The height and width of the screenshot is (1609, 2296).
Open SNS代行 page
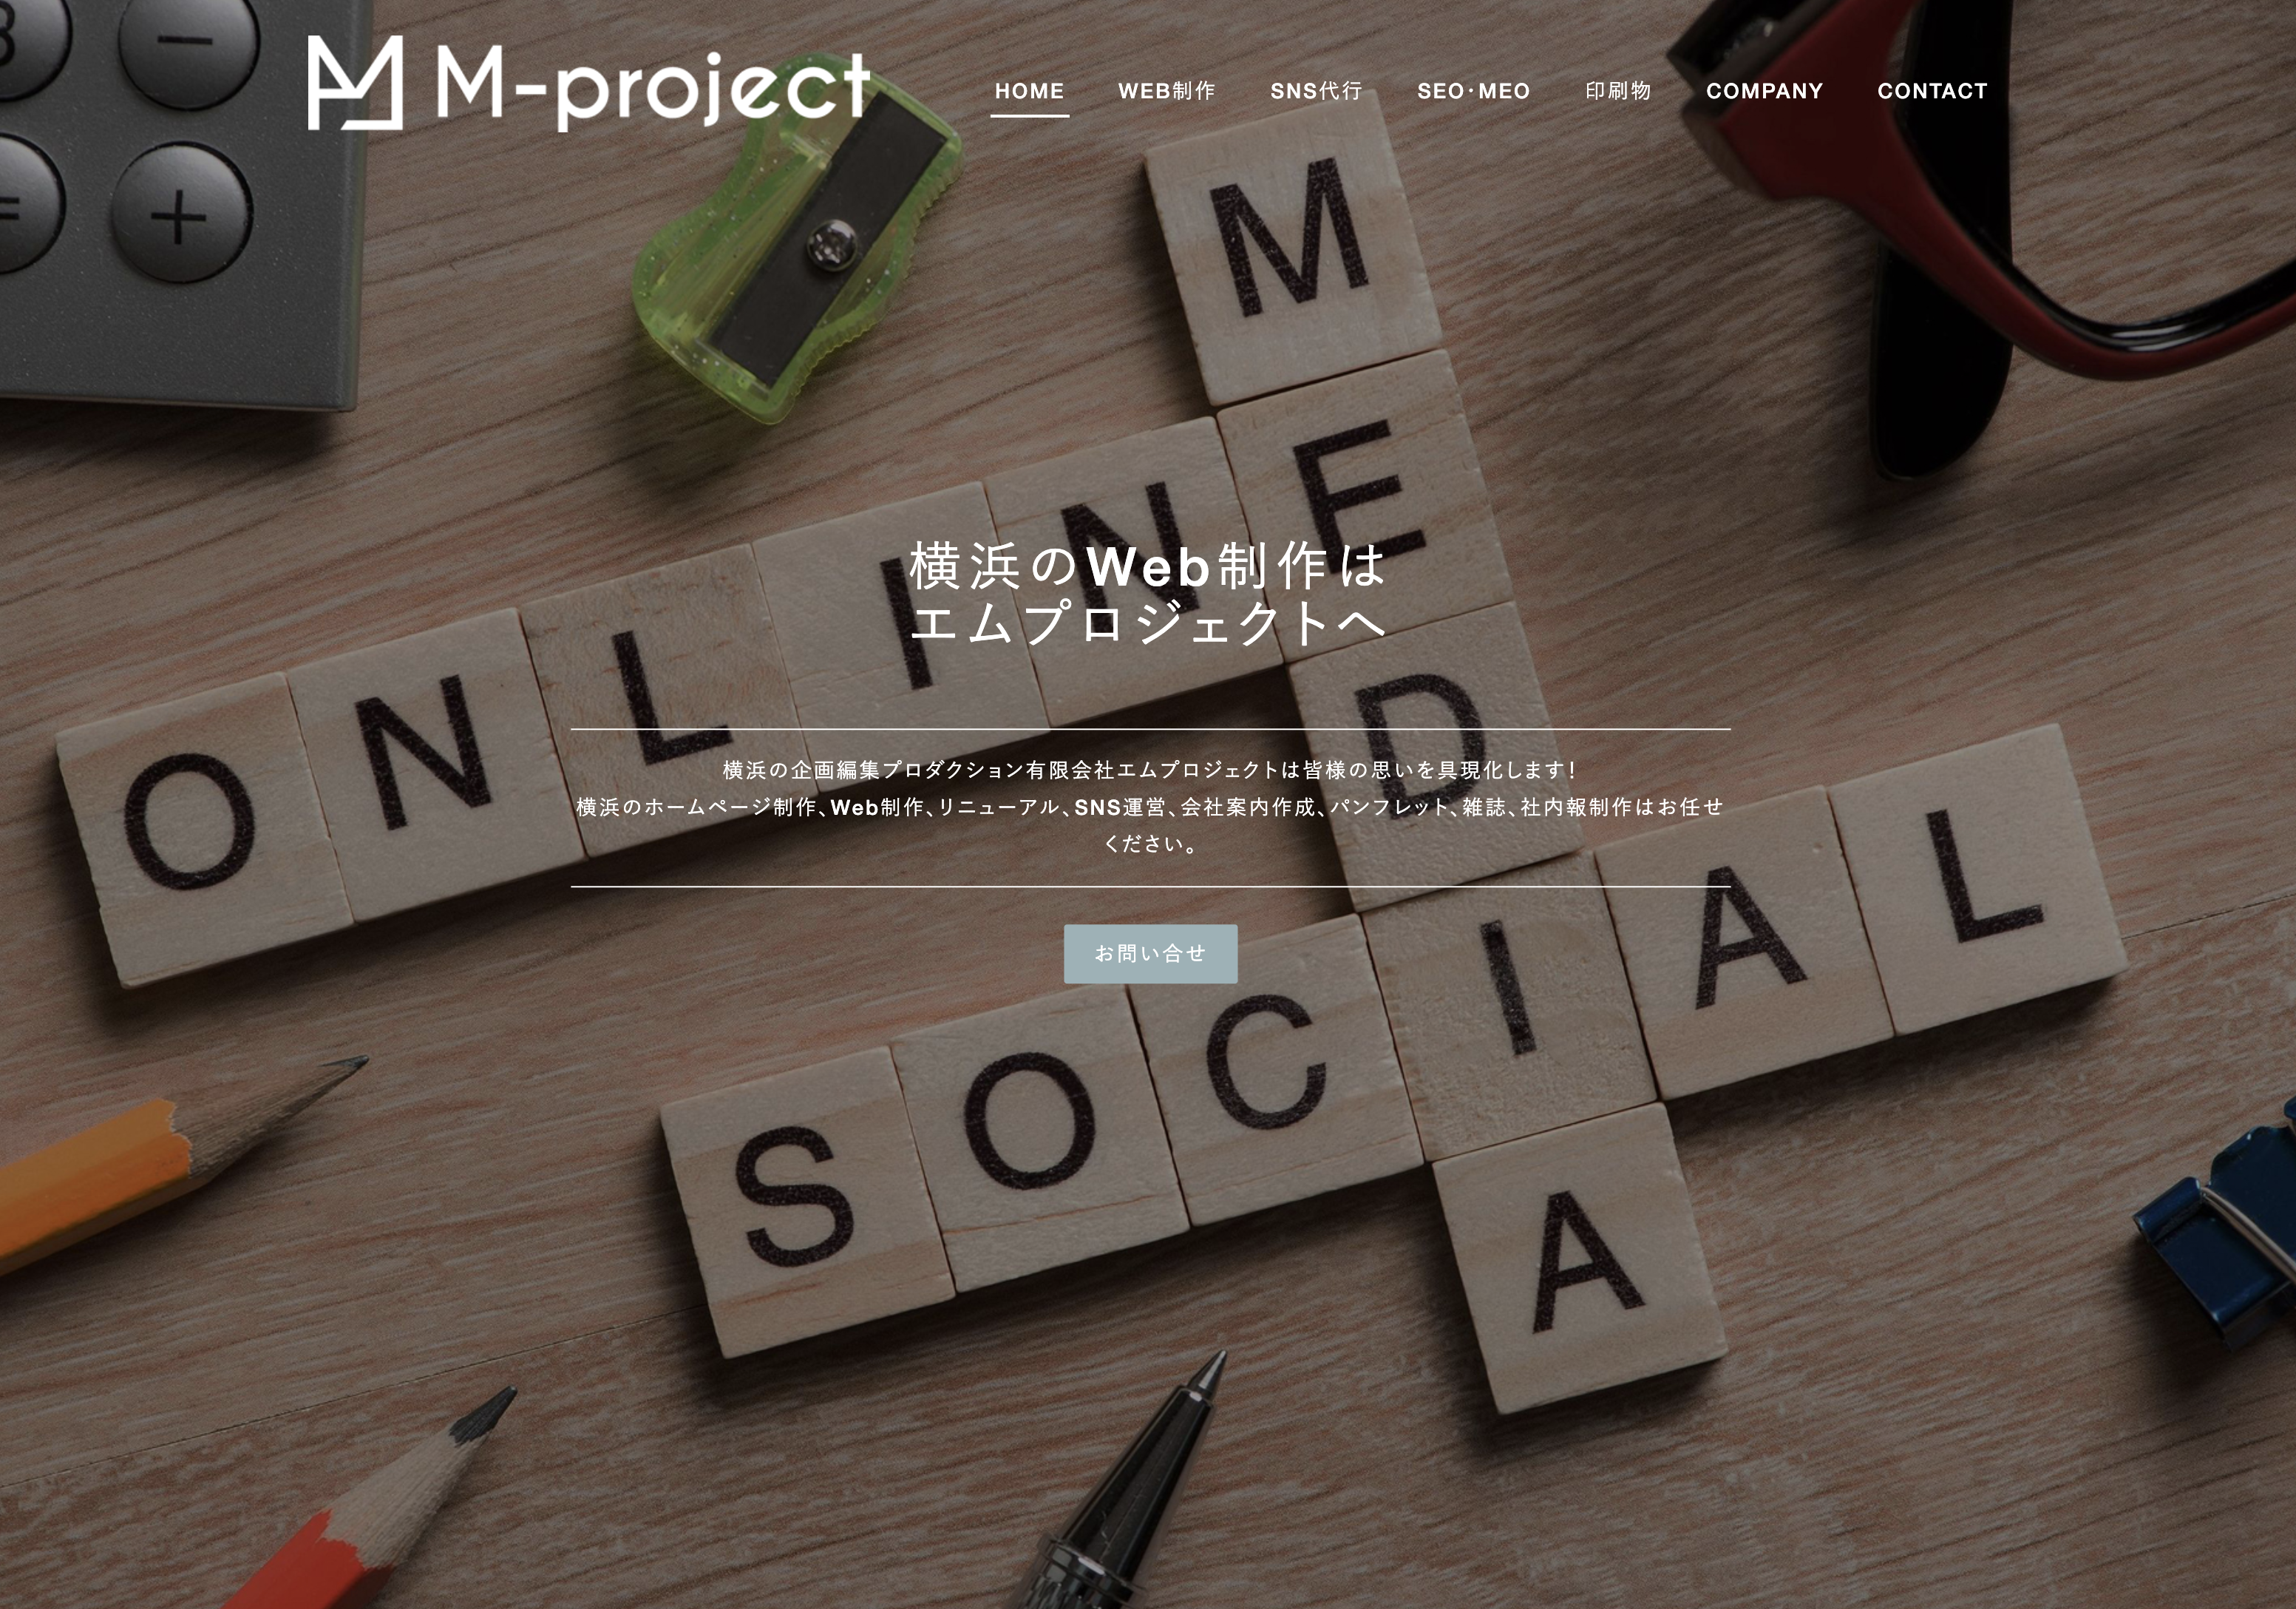point(1317,91)
